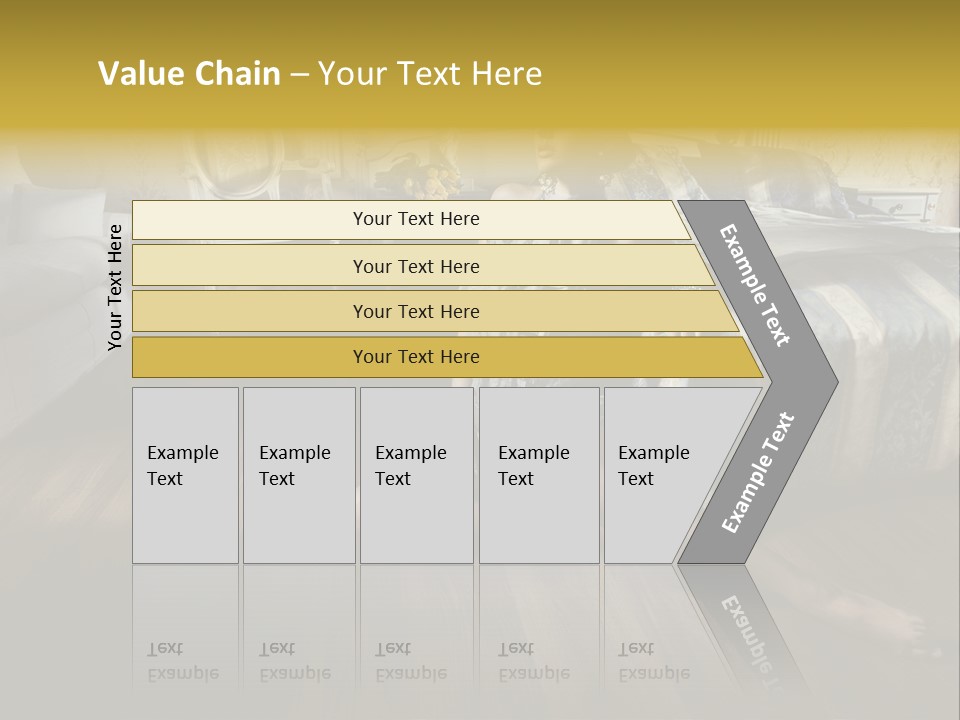Select the third bar from the top
The image size is (960, 720).
pos(415,312)
